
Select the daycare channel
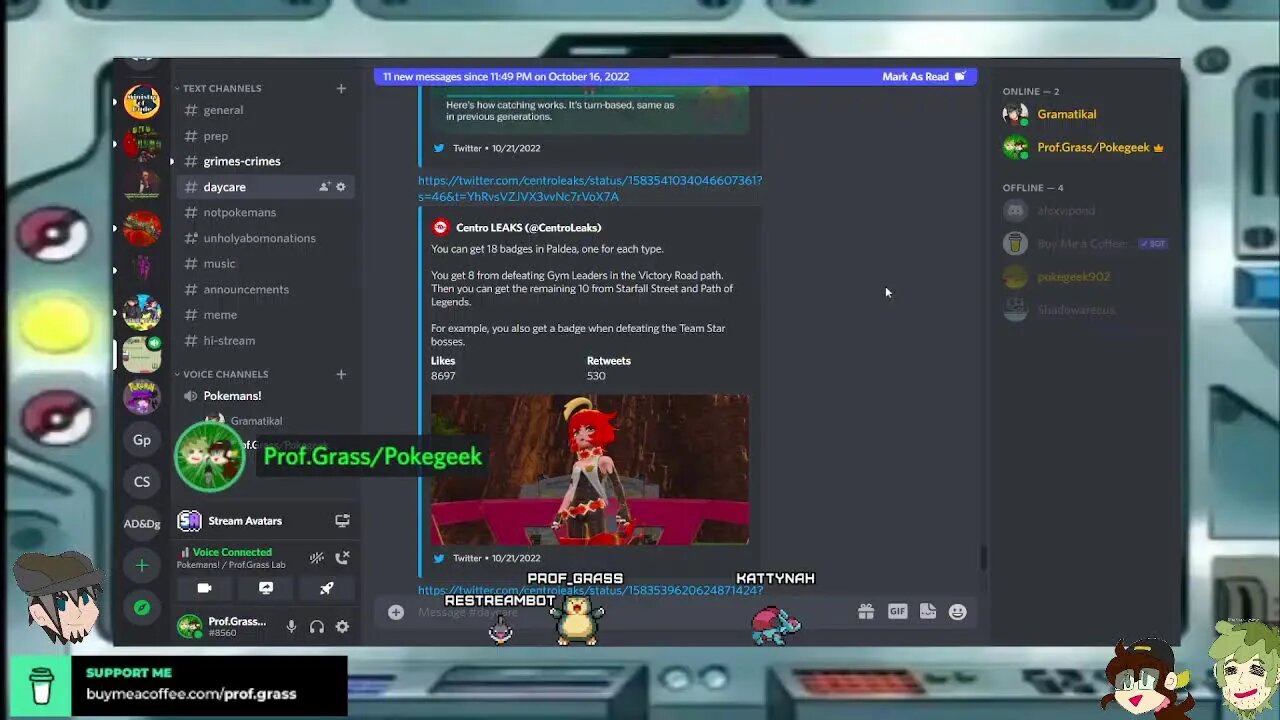coord(265,187)
